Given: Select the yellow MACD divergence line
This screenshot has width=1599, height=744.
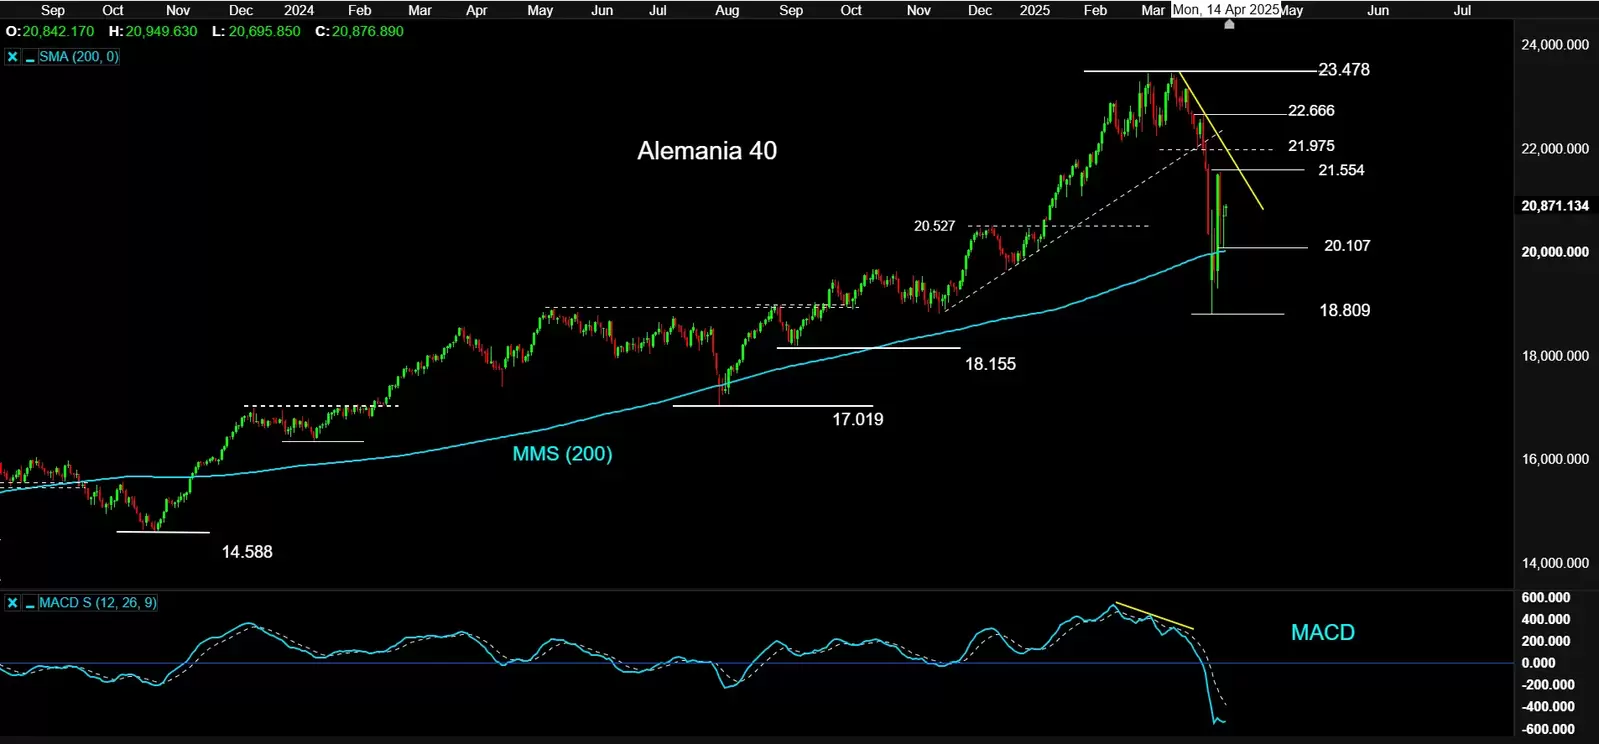Looking at the screenshot, I should pyautogui.click(x=1154, y=616).
